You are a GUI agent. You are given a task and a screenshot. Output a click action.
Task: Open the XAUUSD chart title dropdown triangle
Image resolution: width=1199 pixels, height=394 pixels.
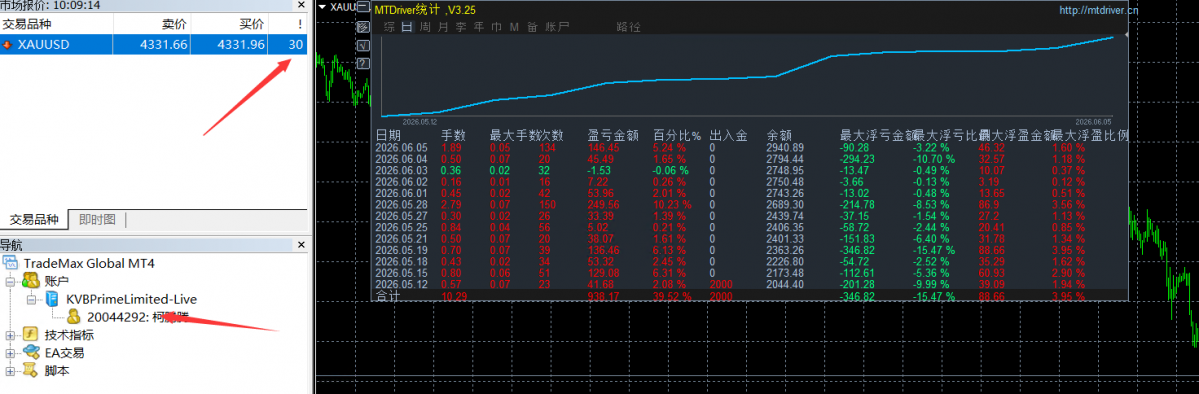[x=323, y=7]
